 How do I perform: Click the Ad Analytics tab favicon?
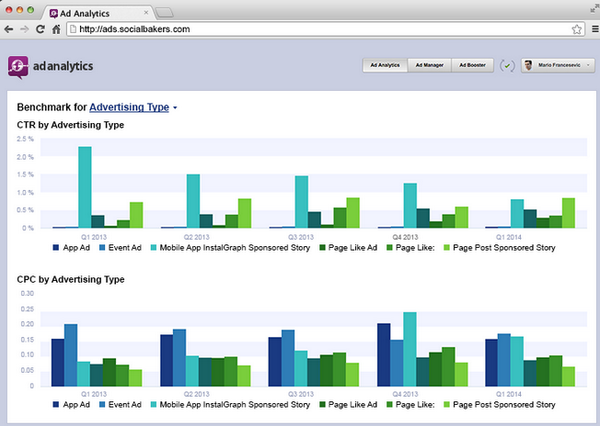coord(54,14)
